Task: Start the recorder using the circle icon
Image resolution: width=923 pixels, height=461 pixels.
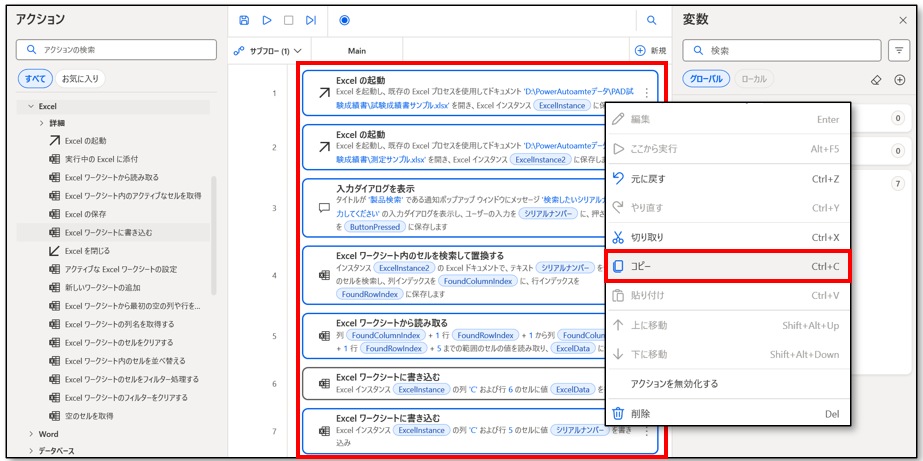Action: (344, 20)
